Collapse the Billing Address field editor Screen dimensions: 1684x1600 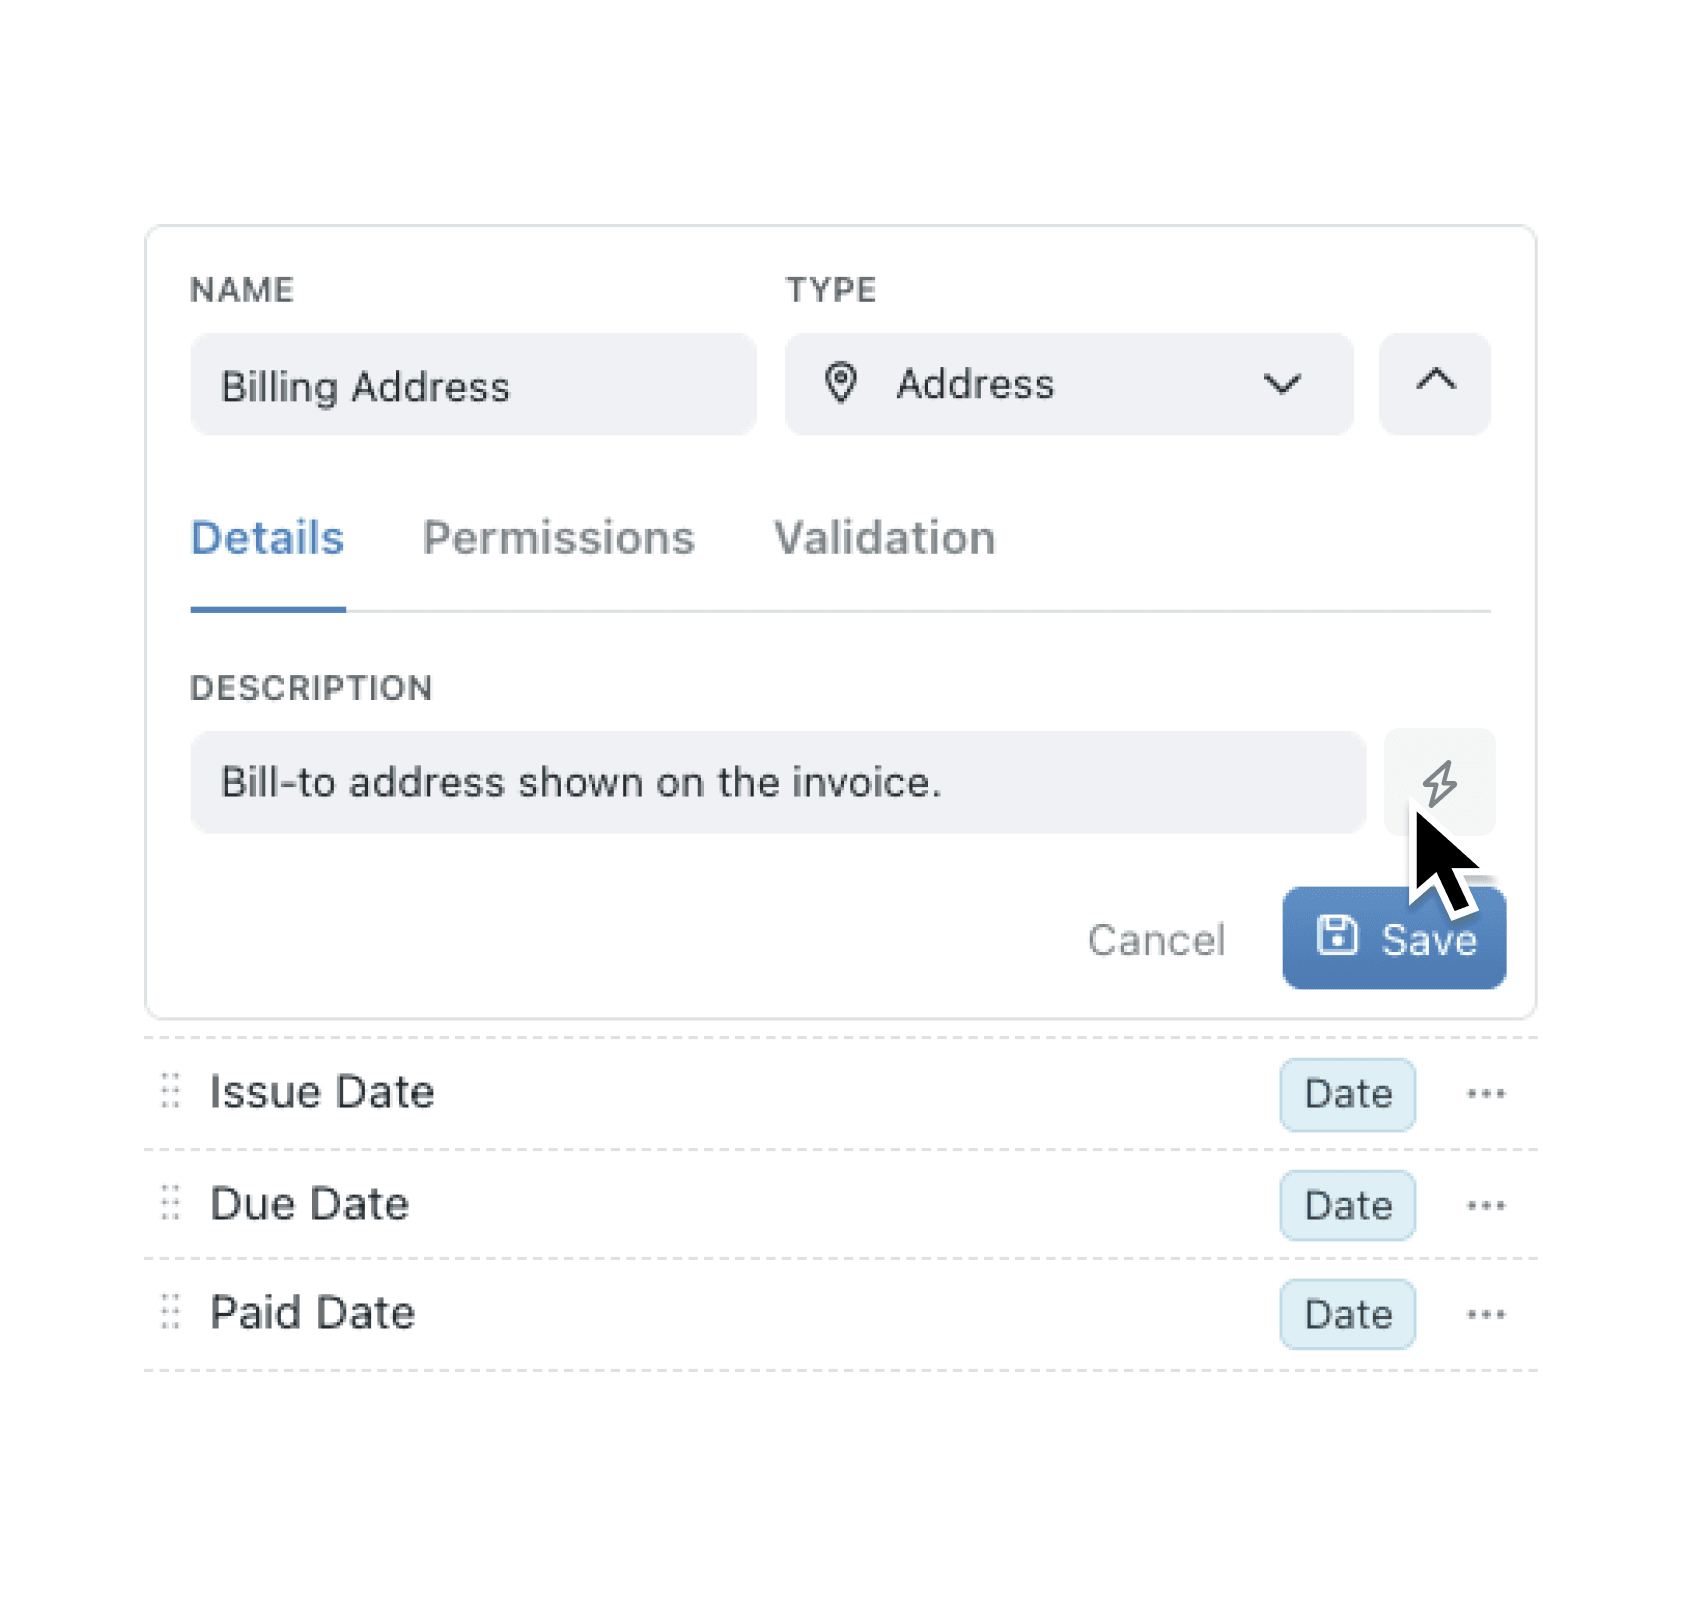tap(1435, 384)
